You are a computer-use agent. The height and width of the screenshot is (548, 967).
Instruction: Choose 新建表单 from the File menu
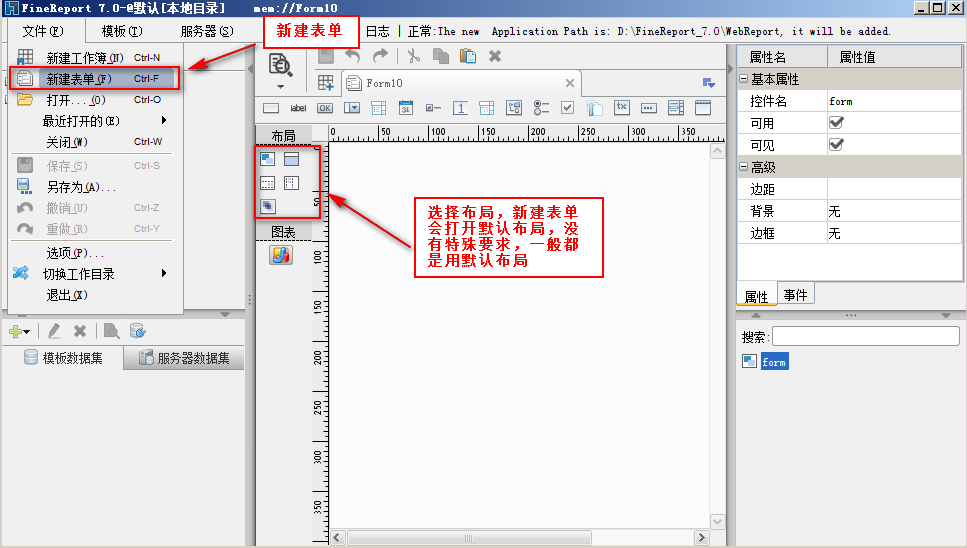click(x=96, y=79)
